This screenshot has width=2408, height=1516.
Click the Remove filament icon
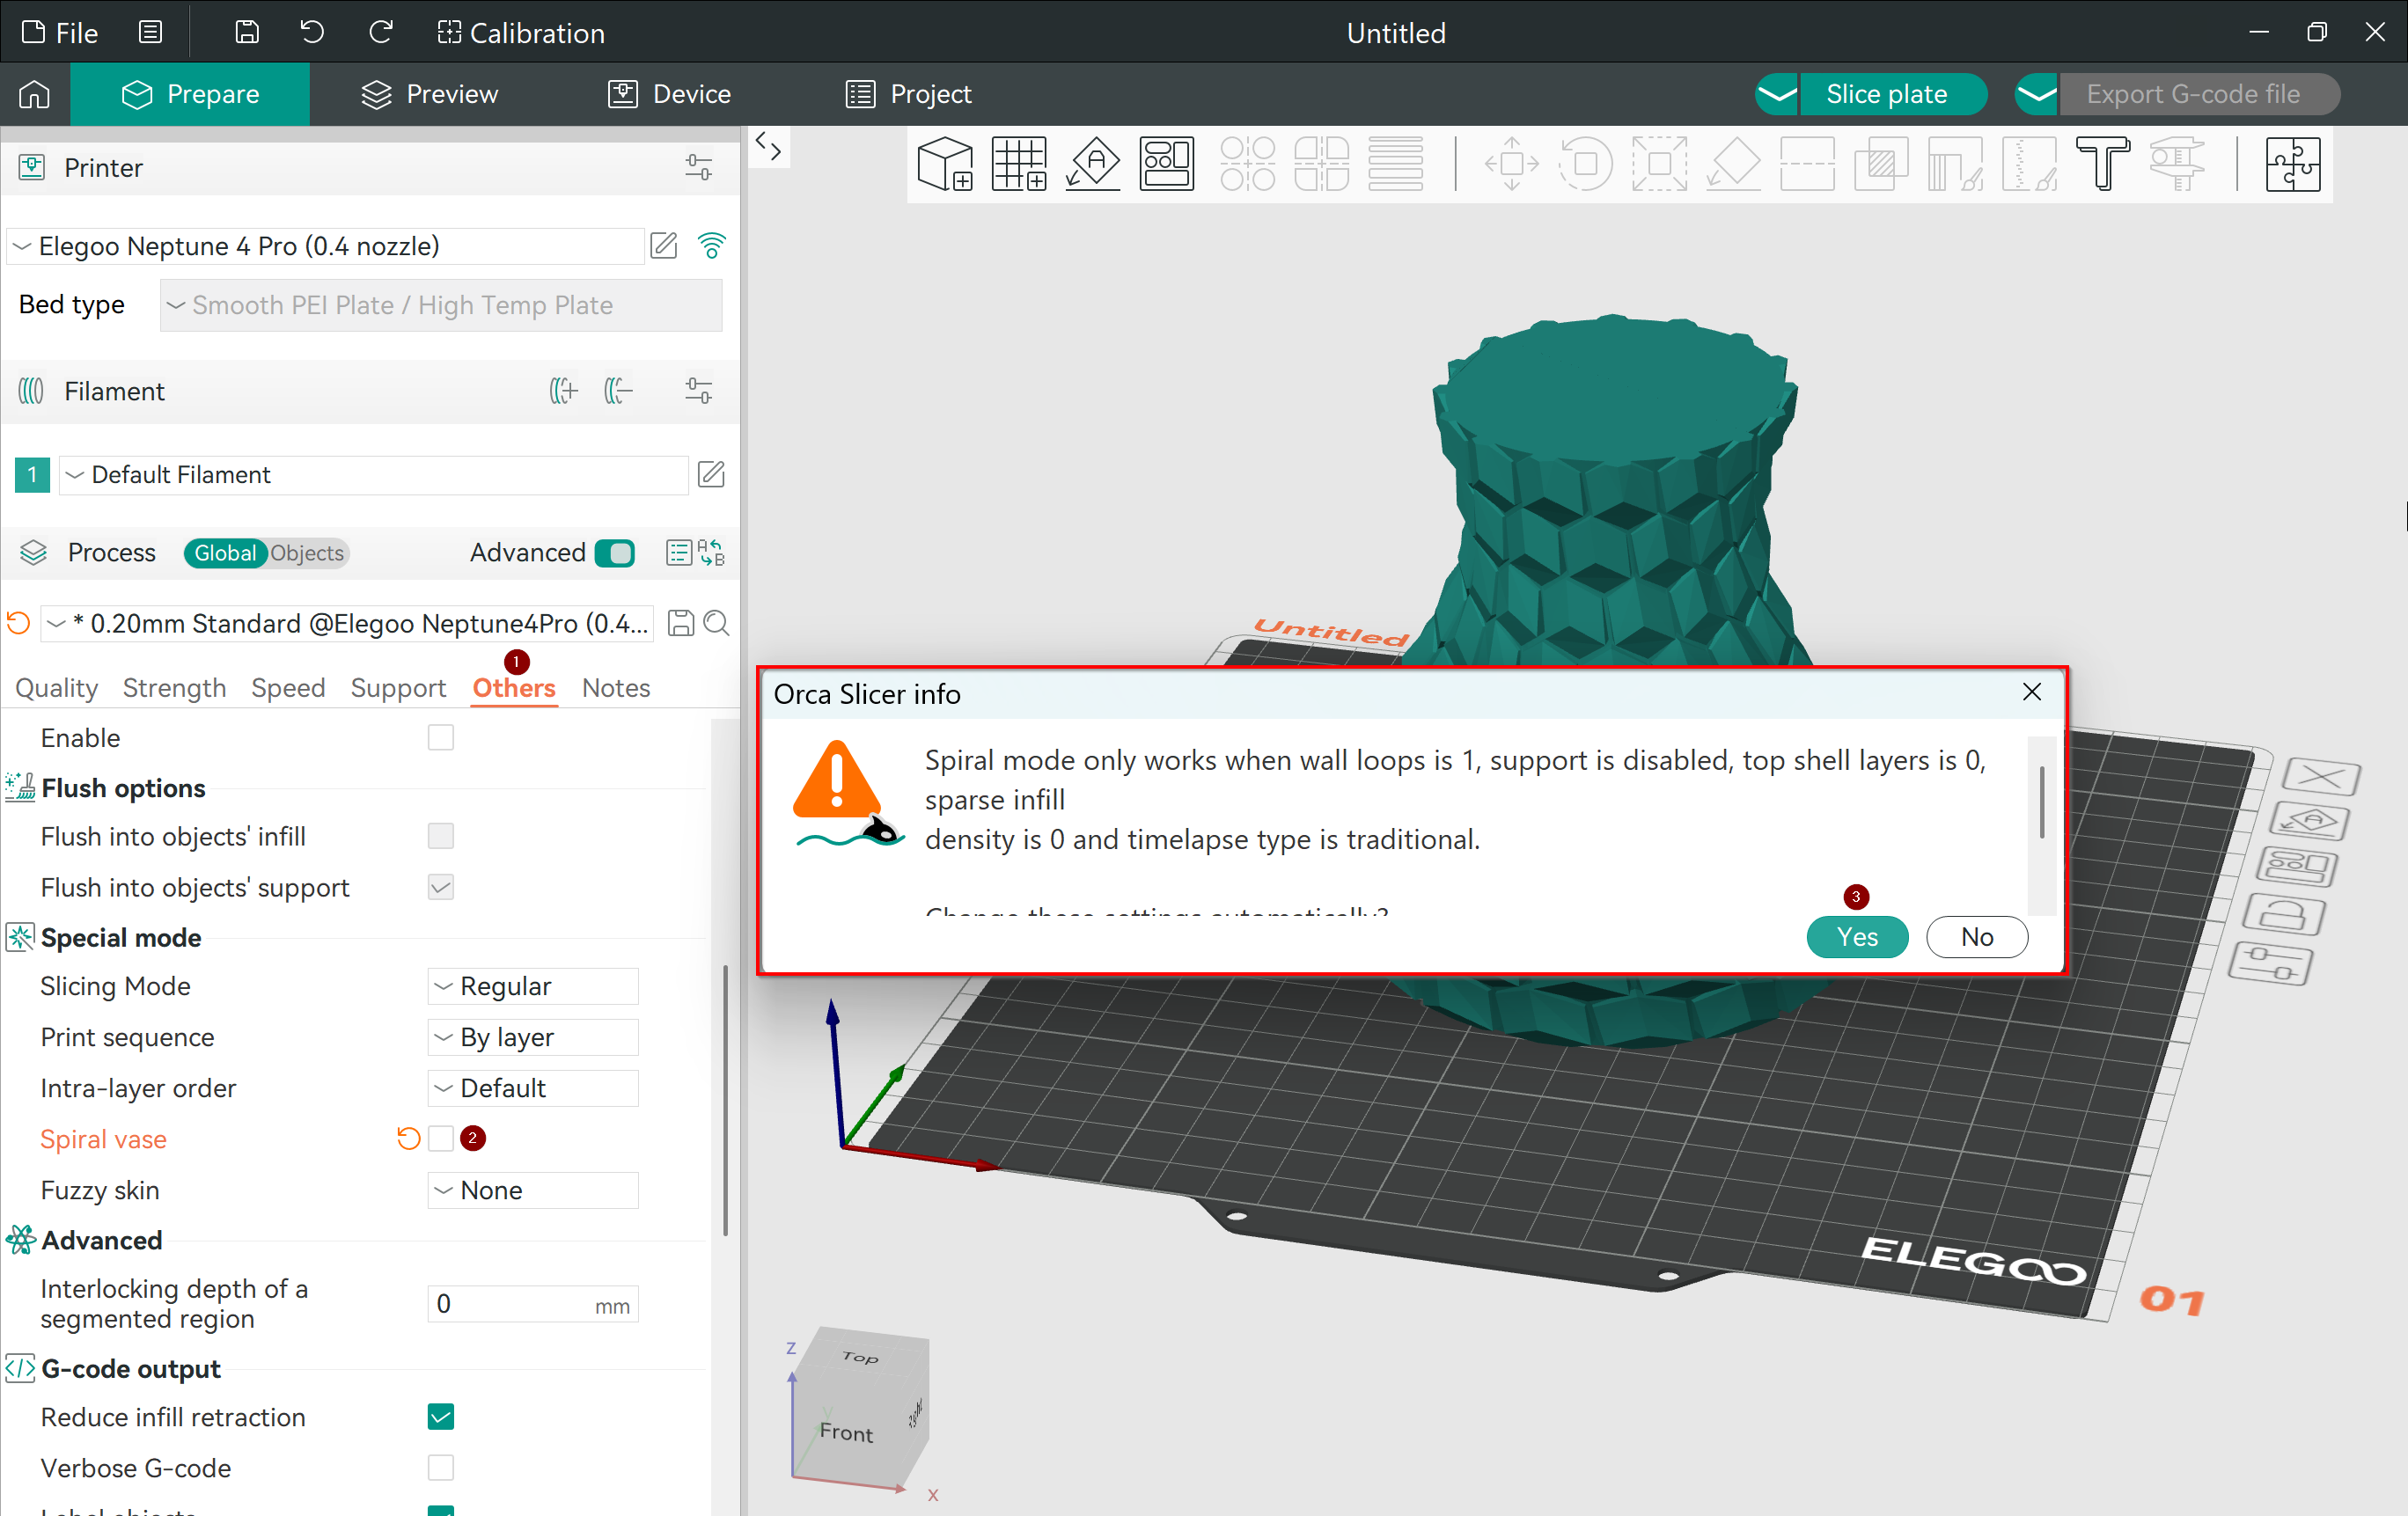618,391
